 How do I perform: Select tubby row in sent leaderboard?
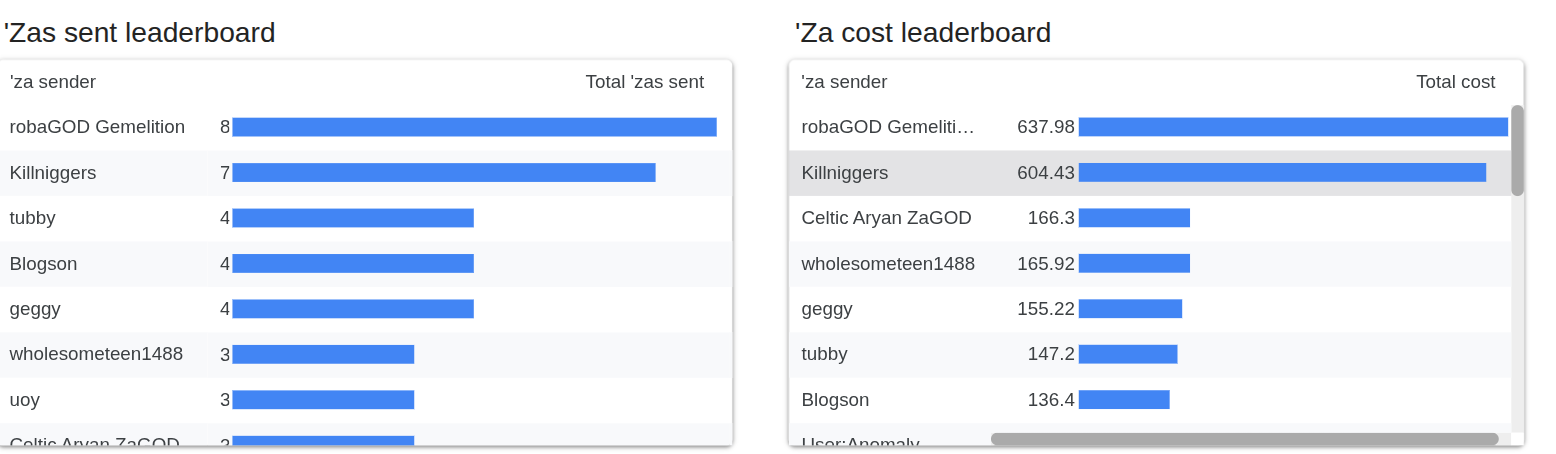coord(32,218)
